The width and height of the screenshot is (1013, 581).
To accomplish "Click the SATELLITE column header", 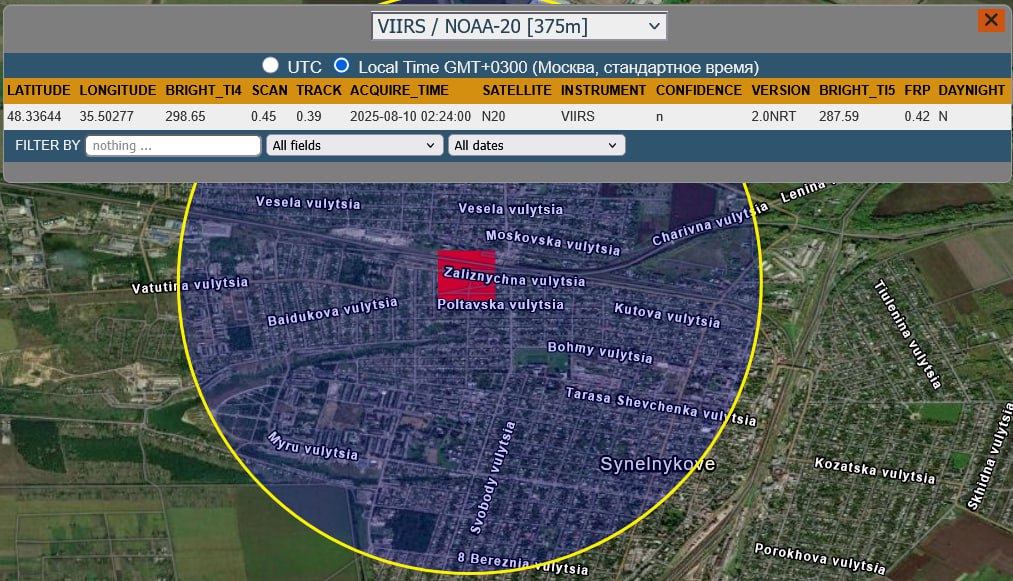I will click(517, 90).
